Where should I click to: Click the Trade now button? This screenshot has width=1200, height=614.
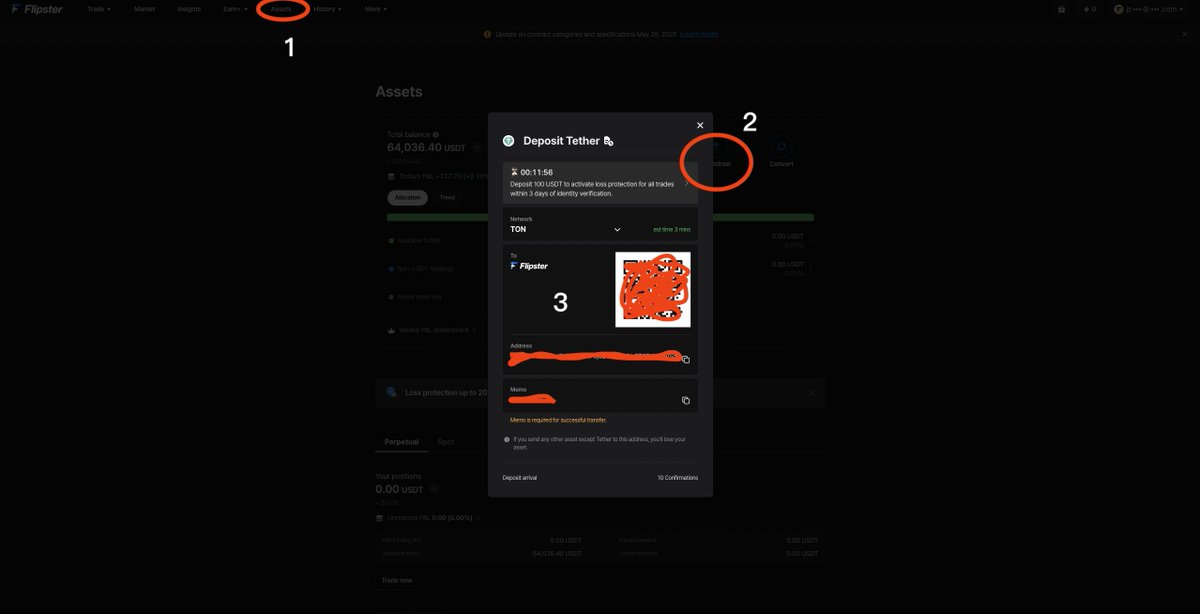click(x=397, y=580)
